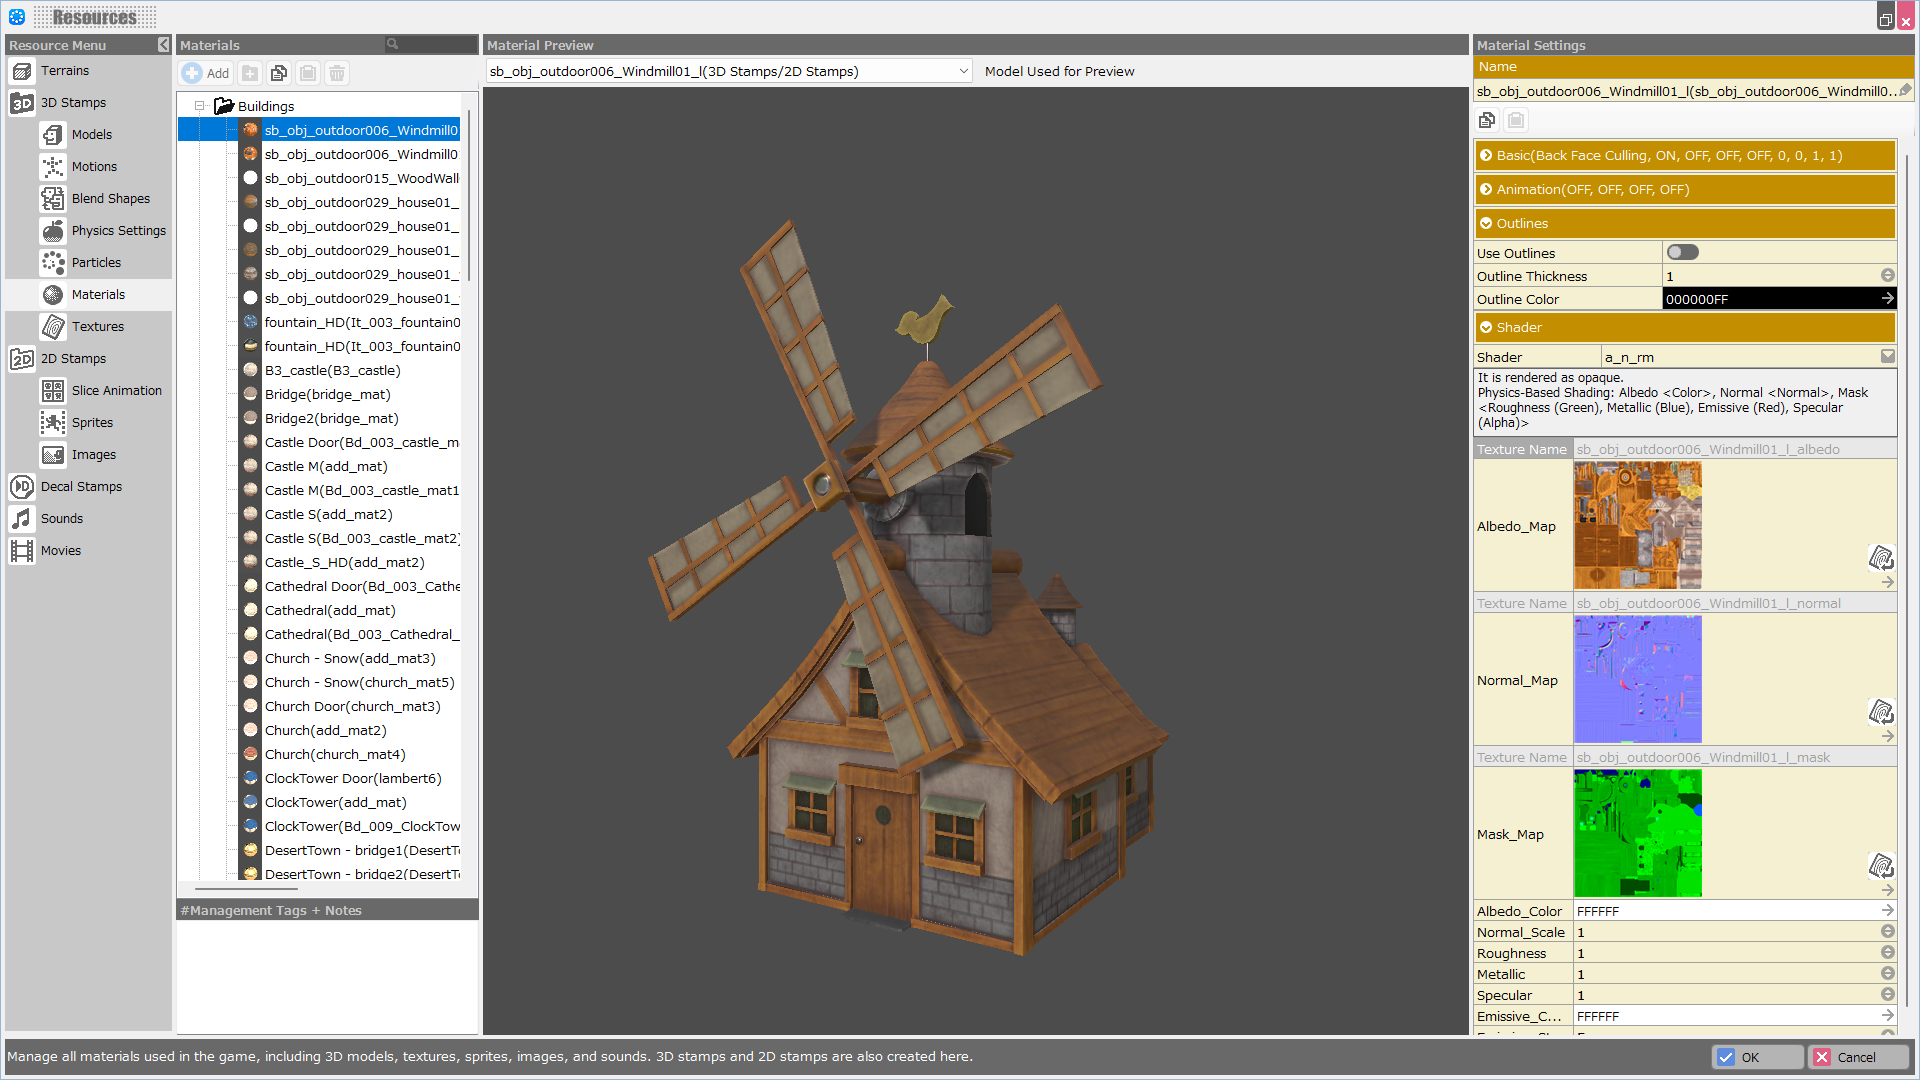Viewport: 1920px width, 1080px height.
Task: Select texture picker icon for Normal_Map
Action: (x=1881, y=711)
